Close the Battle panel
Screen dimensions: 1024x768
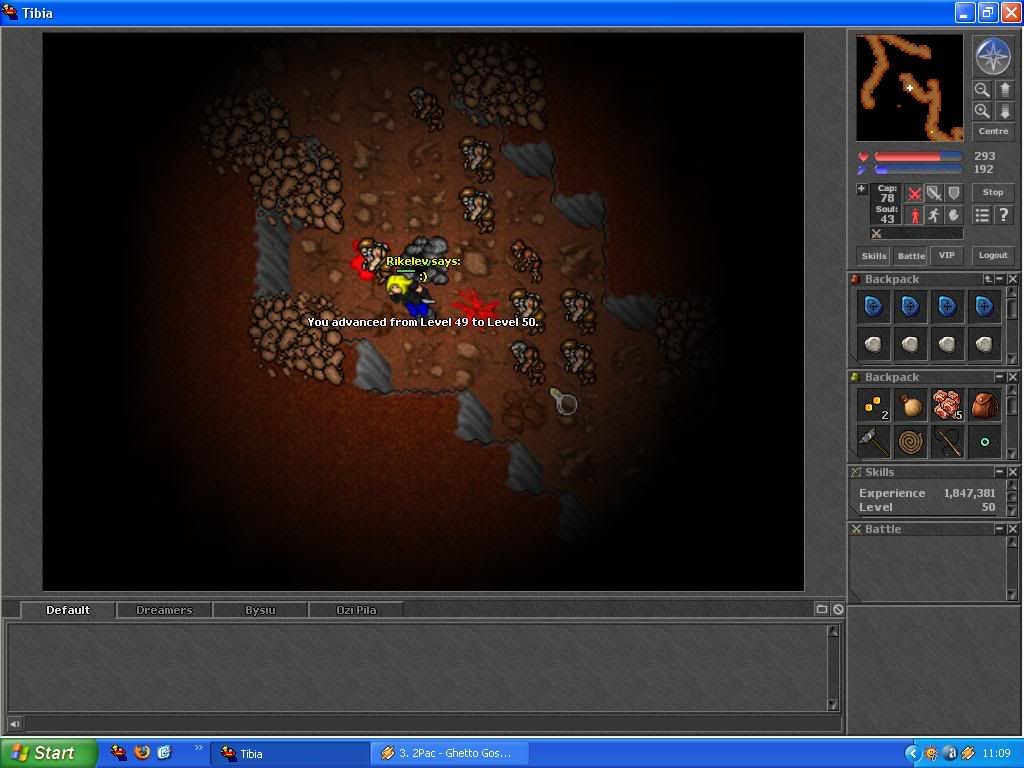[x=1012, y=529]
